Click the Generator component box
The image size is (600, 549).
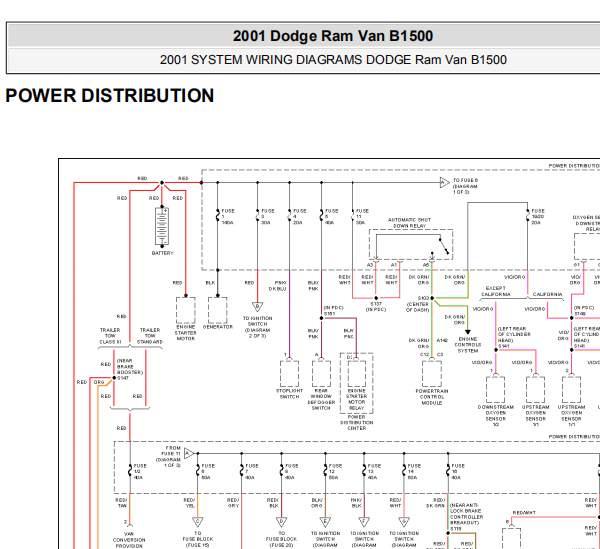click(217, 310)
